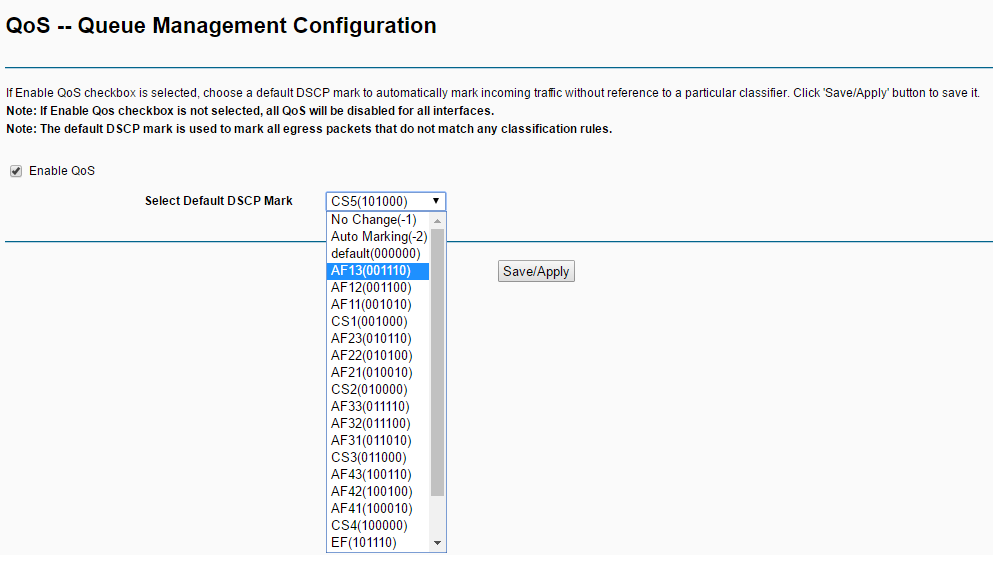Viewport: 993px width, 585px height.
Task: Click the Save/Apply button
Action: [x=536, y=272]
